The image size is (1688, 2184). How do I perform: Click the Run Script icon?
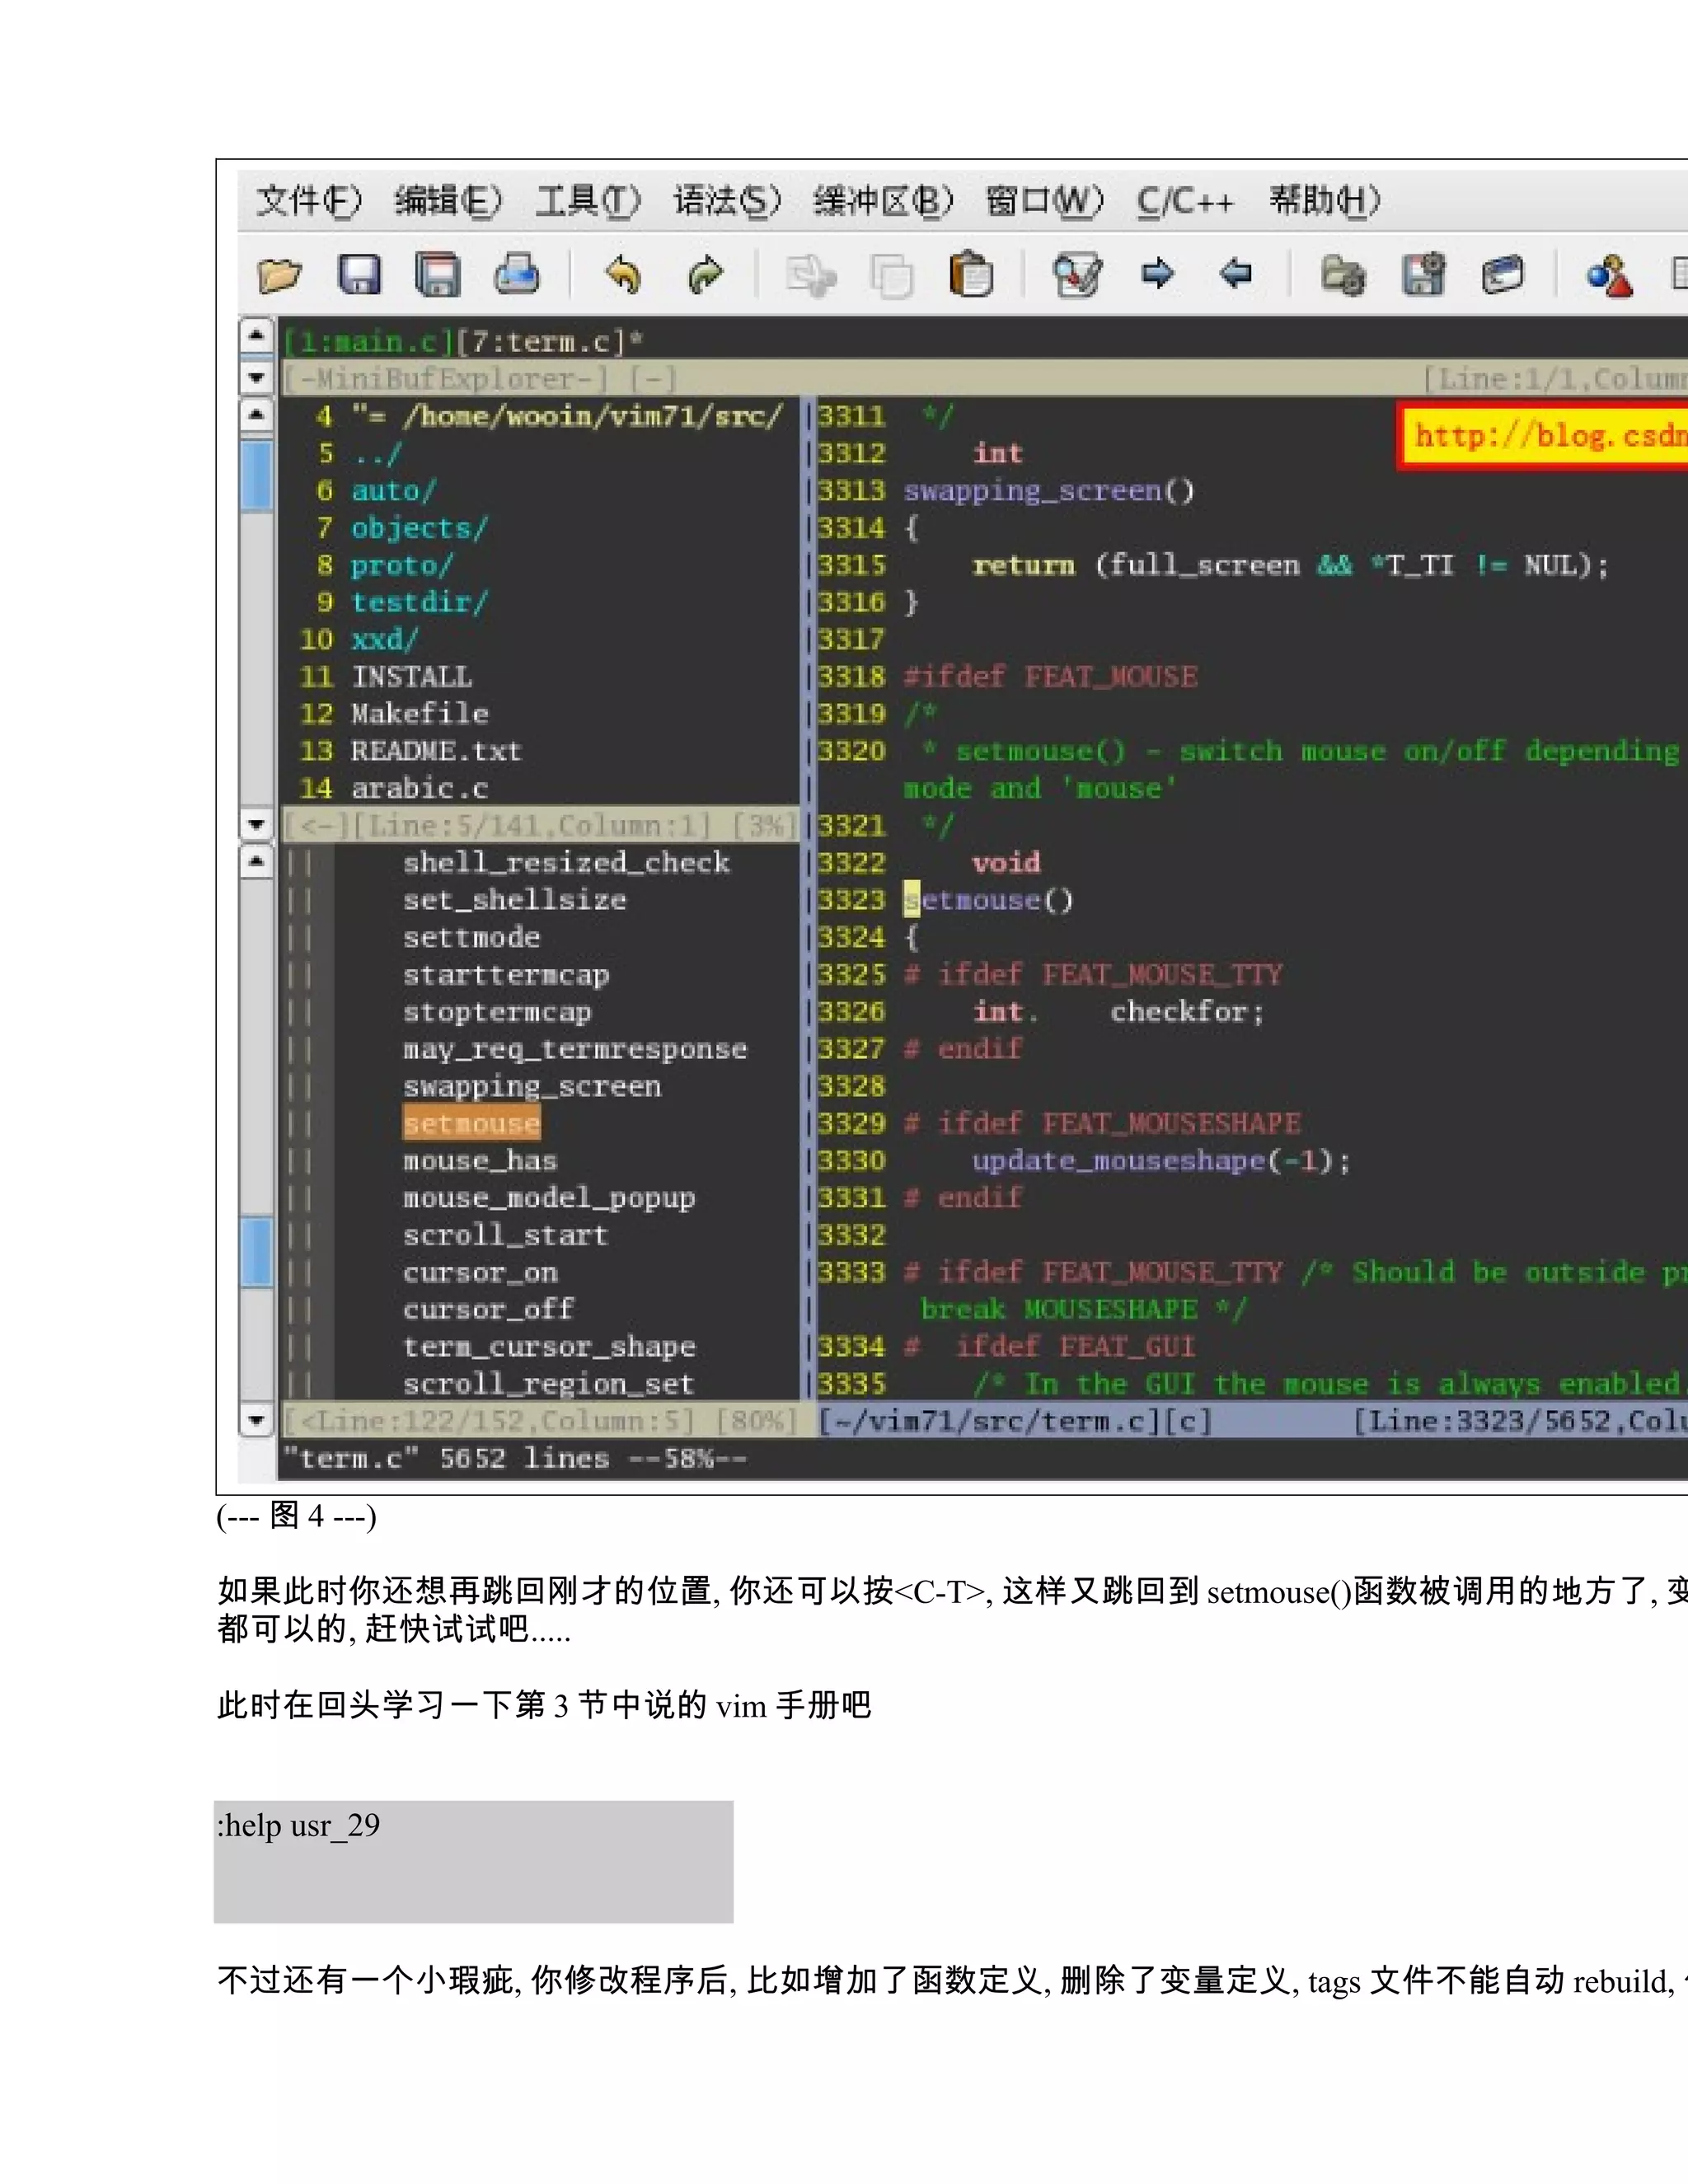point(1502,274)
